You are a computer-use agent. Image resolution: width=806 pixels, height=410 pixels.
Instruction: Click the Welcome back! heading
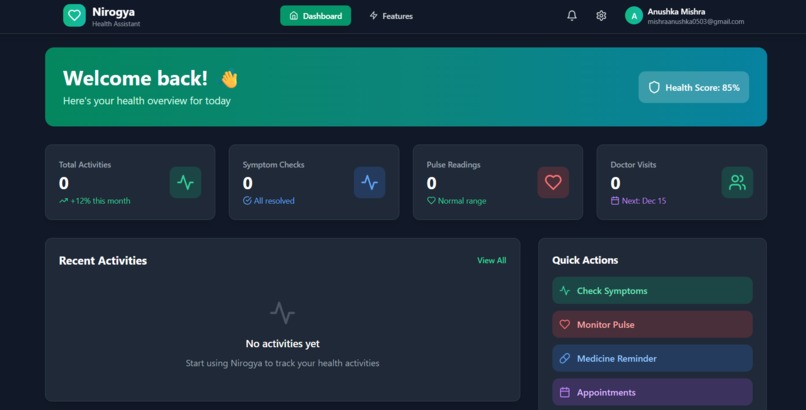point(135,78)
